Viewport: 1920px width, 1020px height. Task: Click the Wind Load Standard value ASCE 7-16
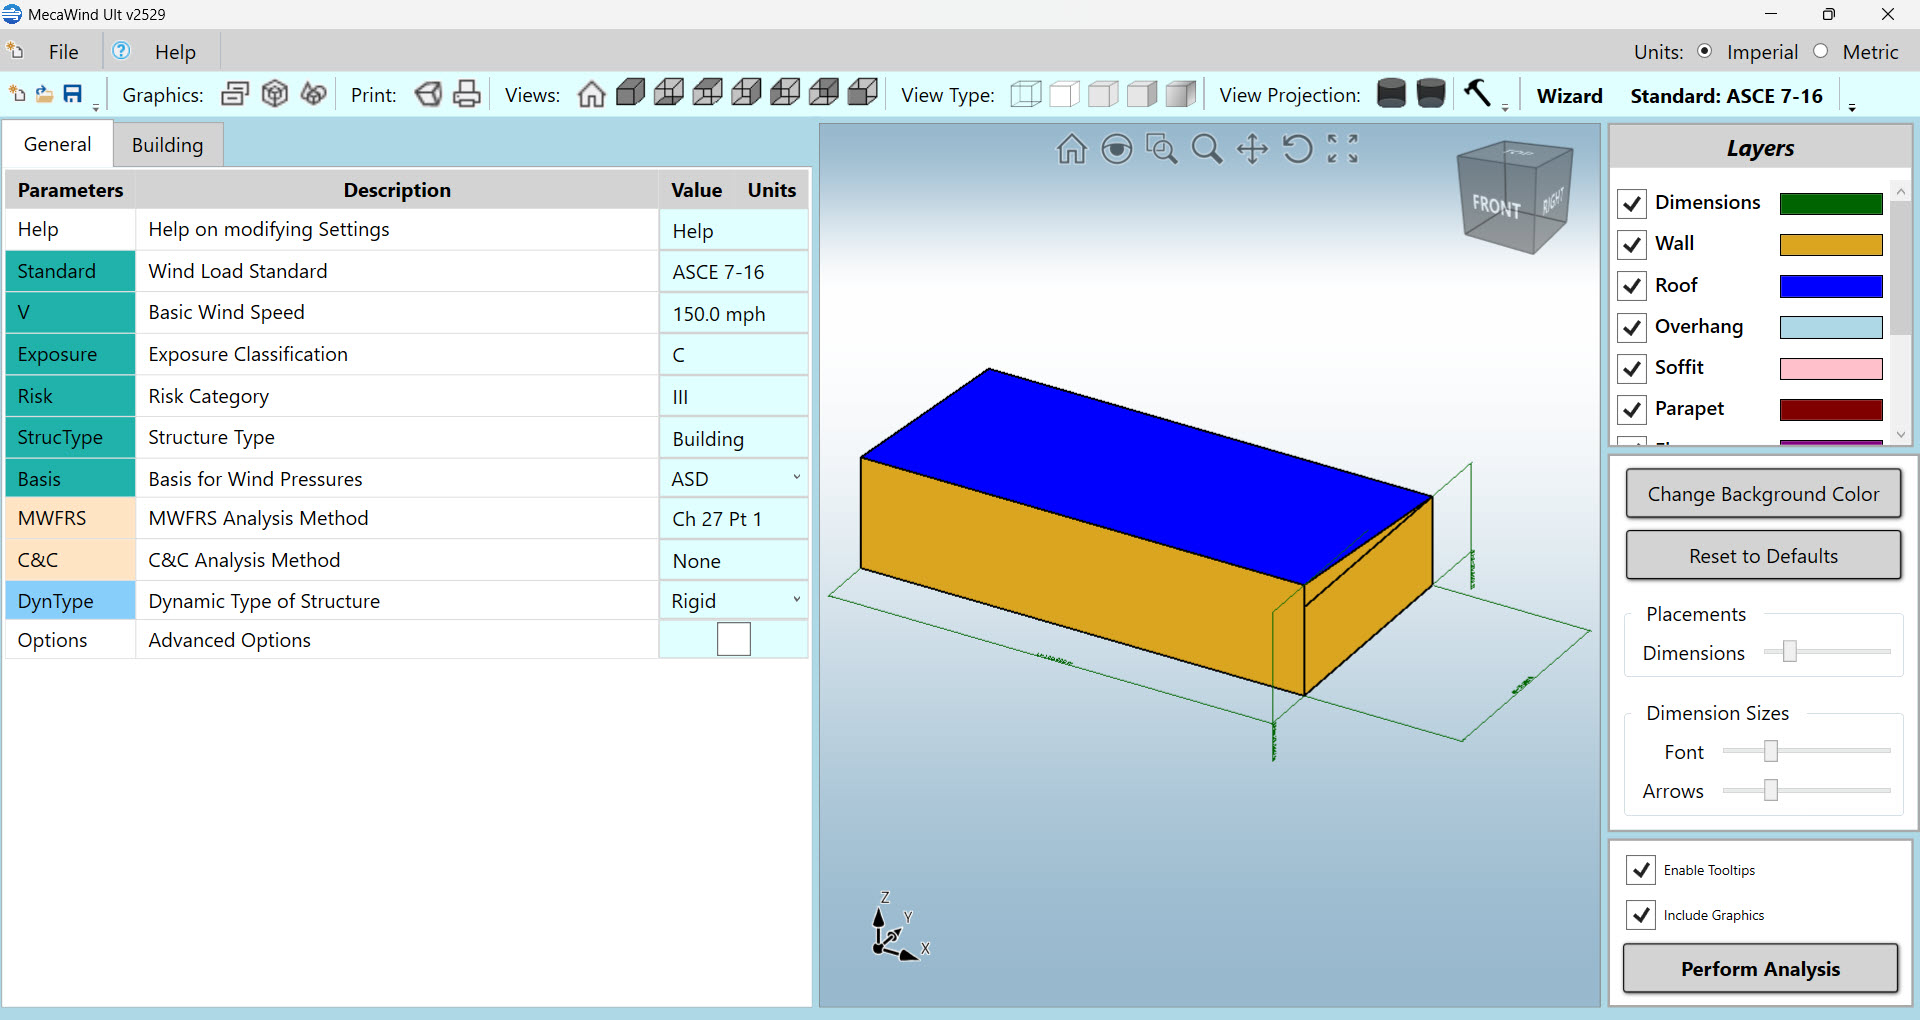click(733, 272)
